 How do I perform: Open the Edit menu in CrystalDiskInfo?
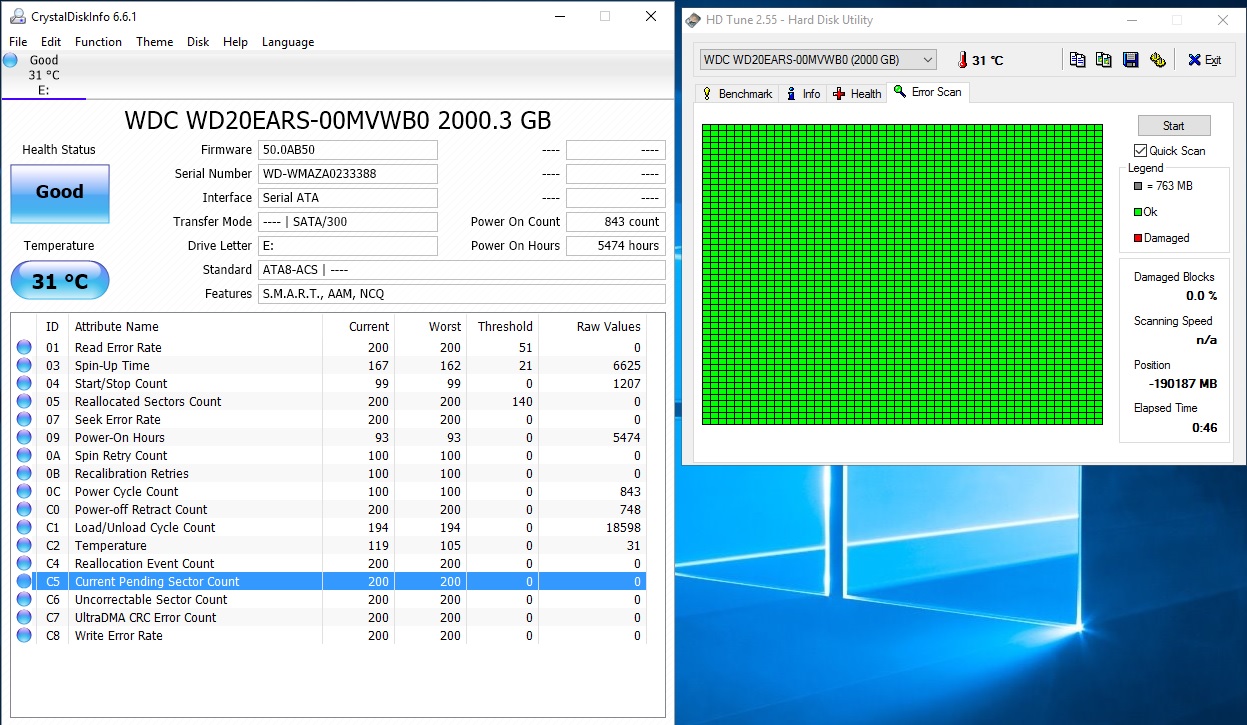(x=51, y=42)
